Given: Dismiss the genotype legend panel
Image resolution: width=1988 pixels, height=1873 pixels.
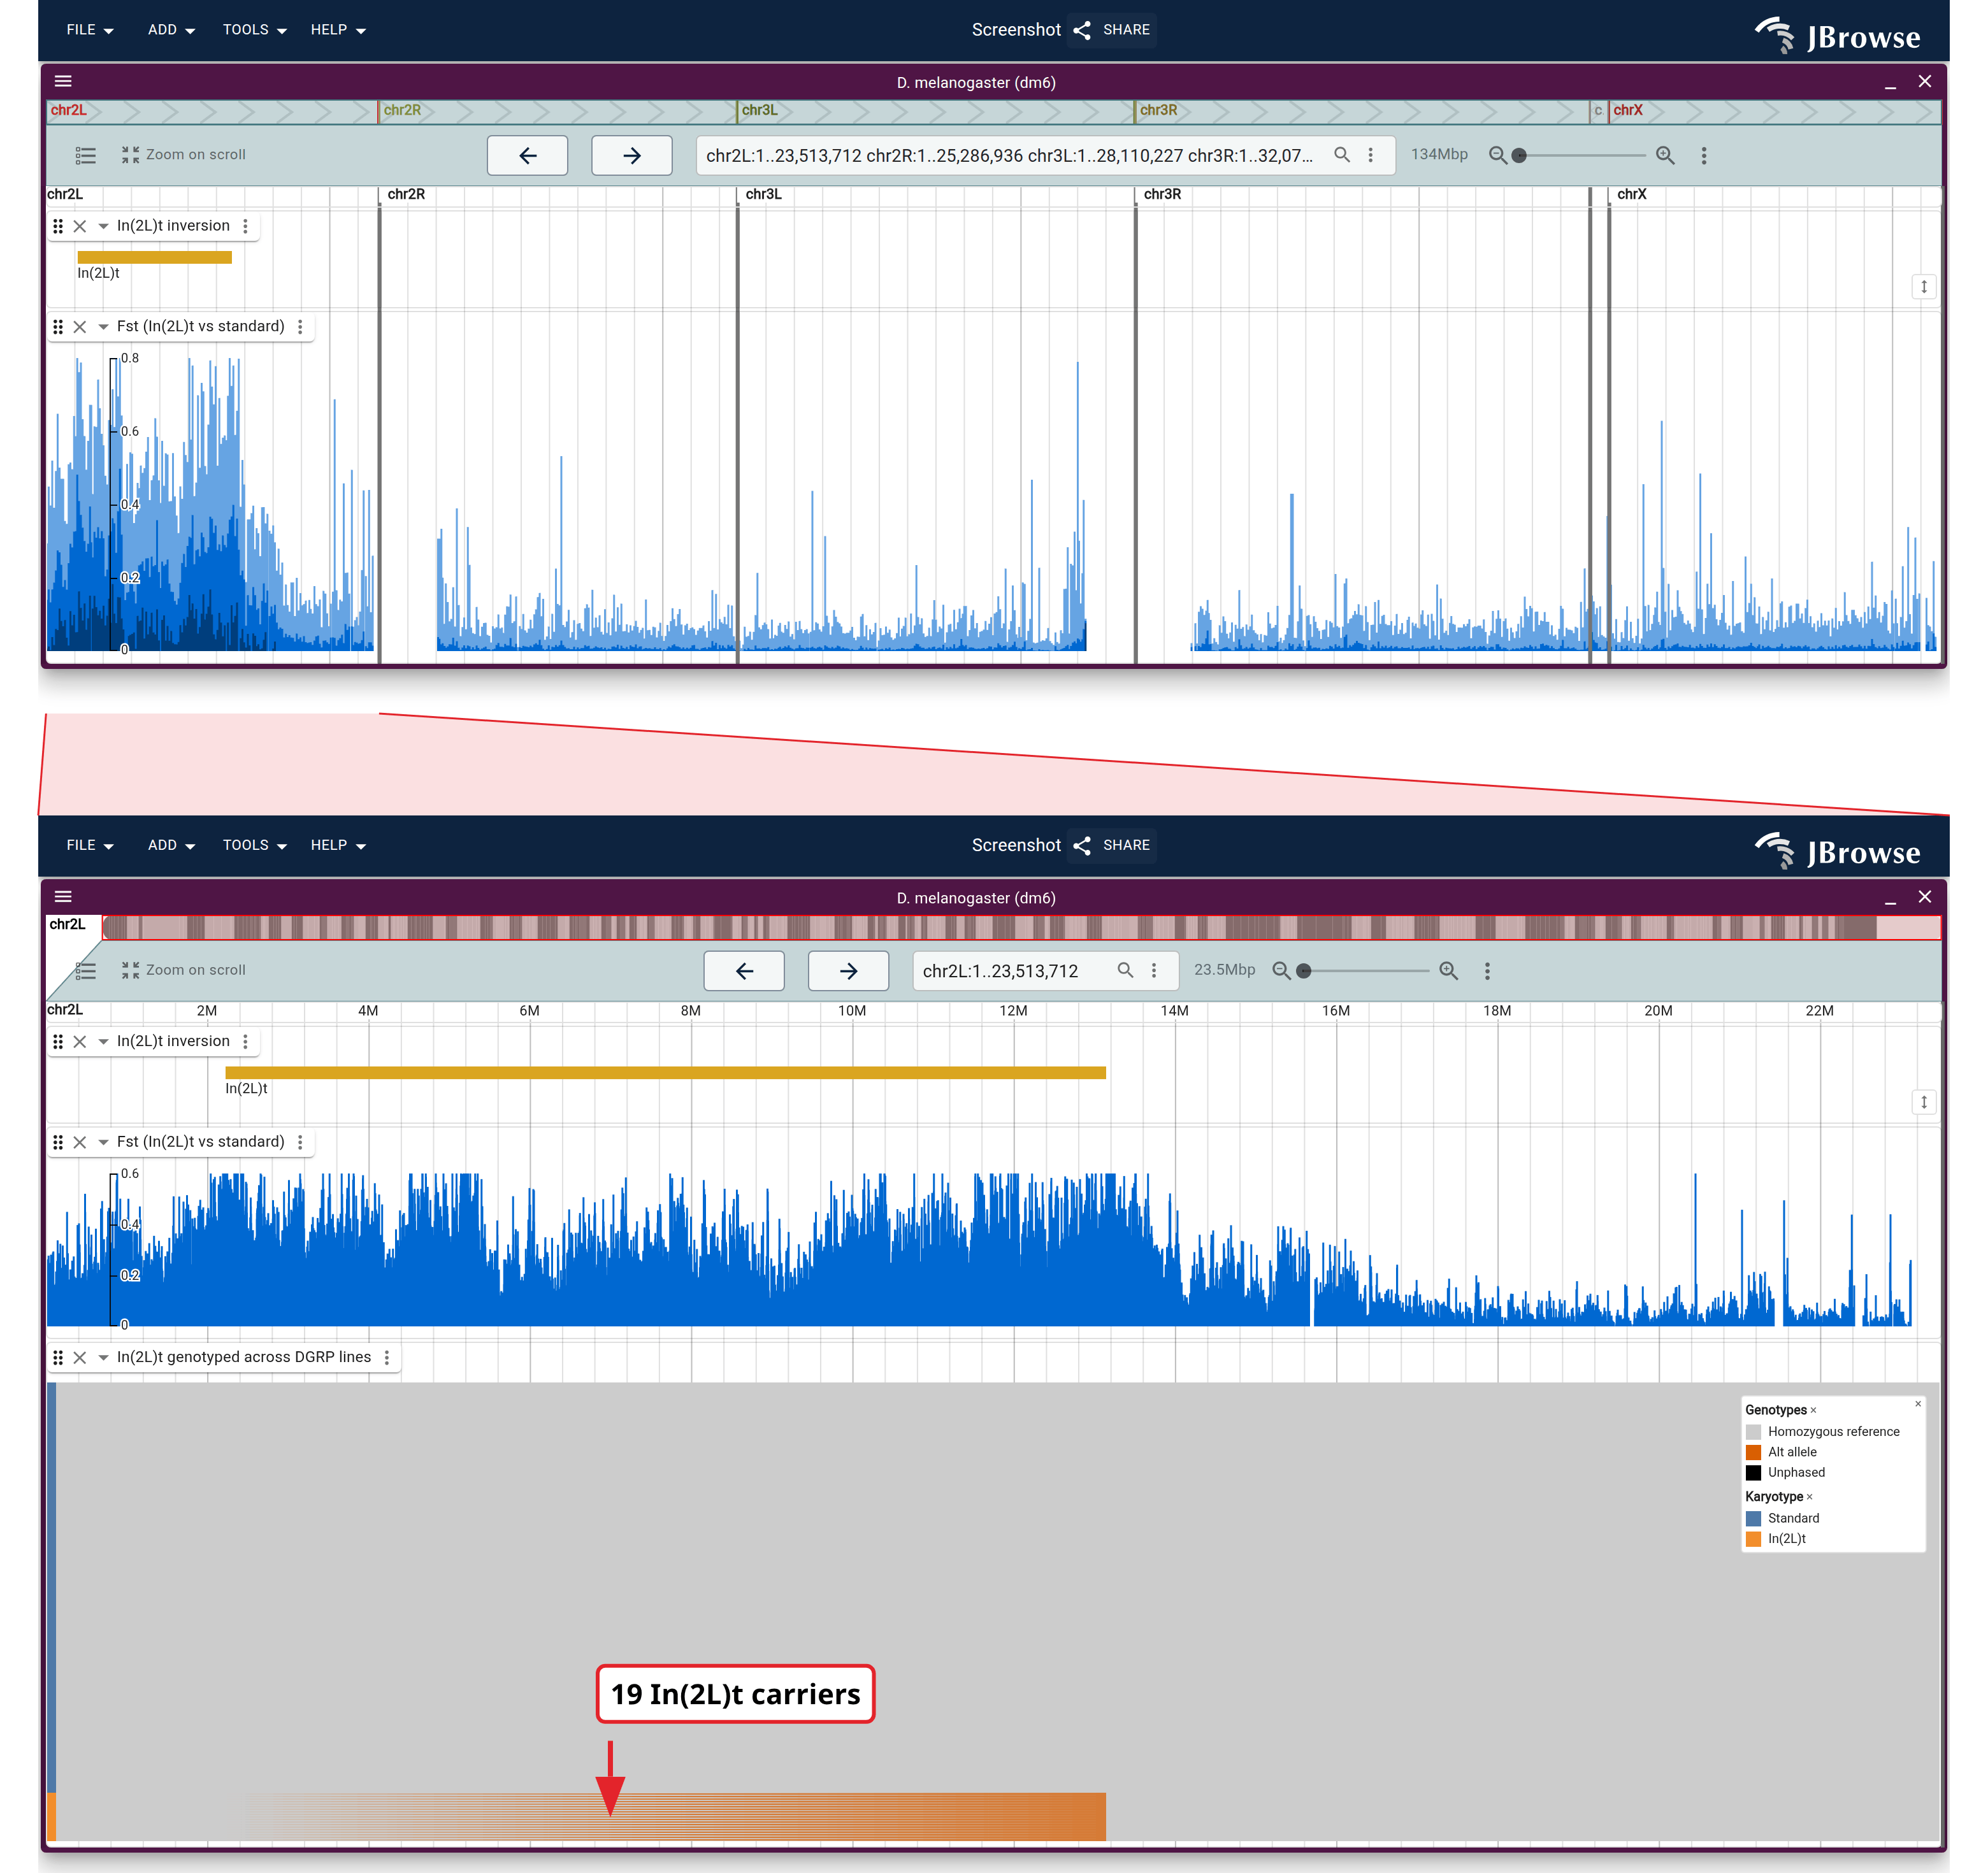Looking at the screenshot, I should pos(1918,1404).
